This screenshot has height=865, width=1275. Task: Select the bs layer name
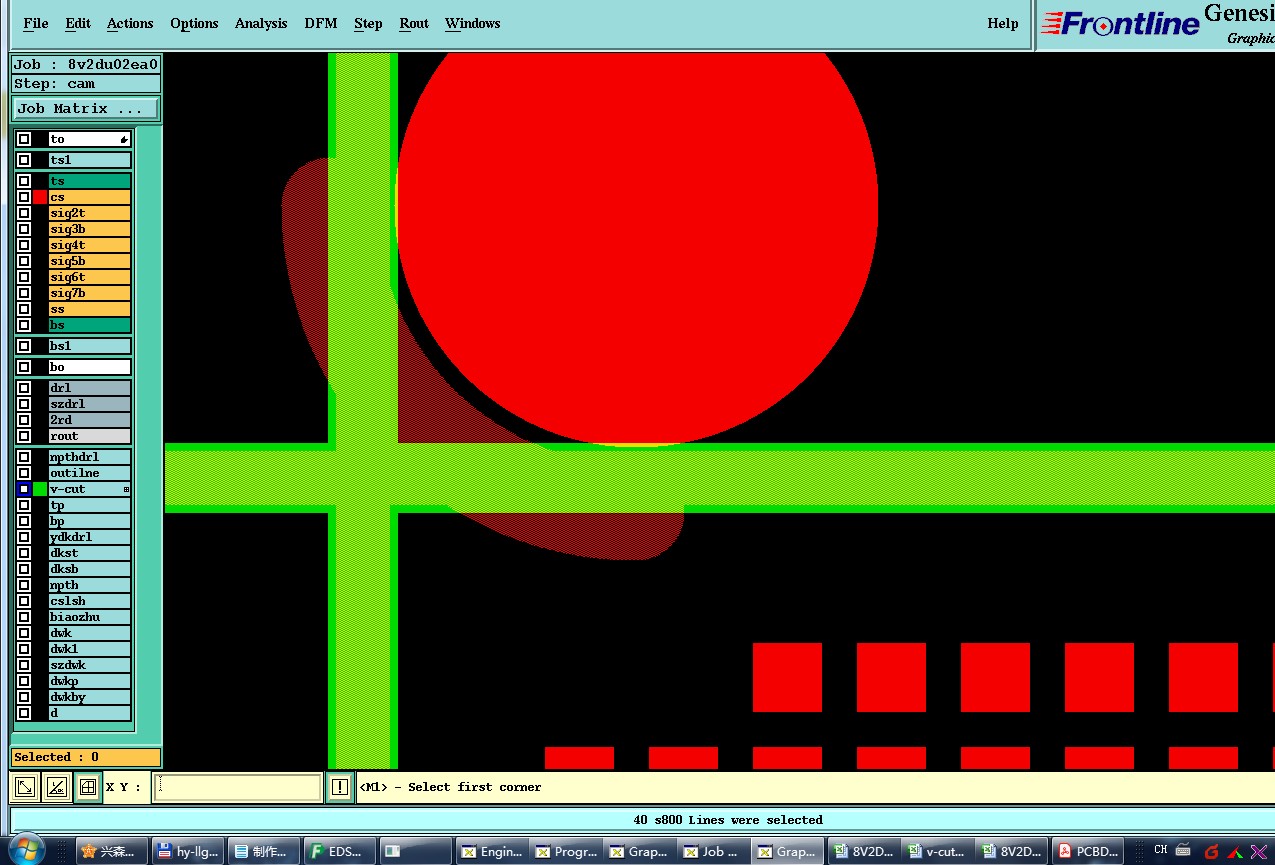(x=90, y=325)
